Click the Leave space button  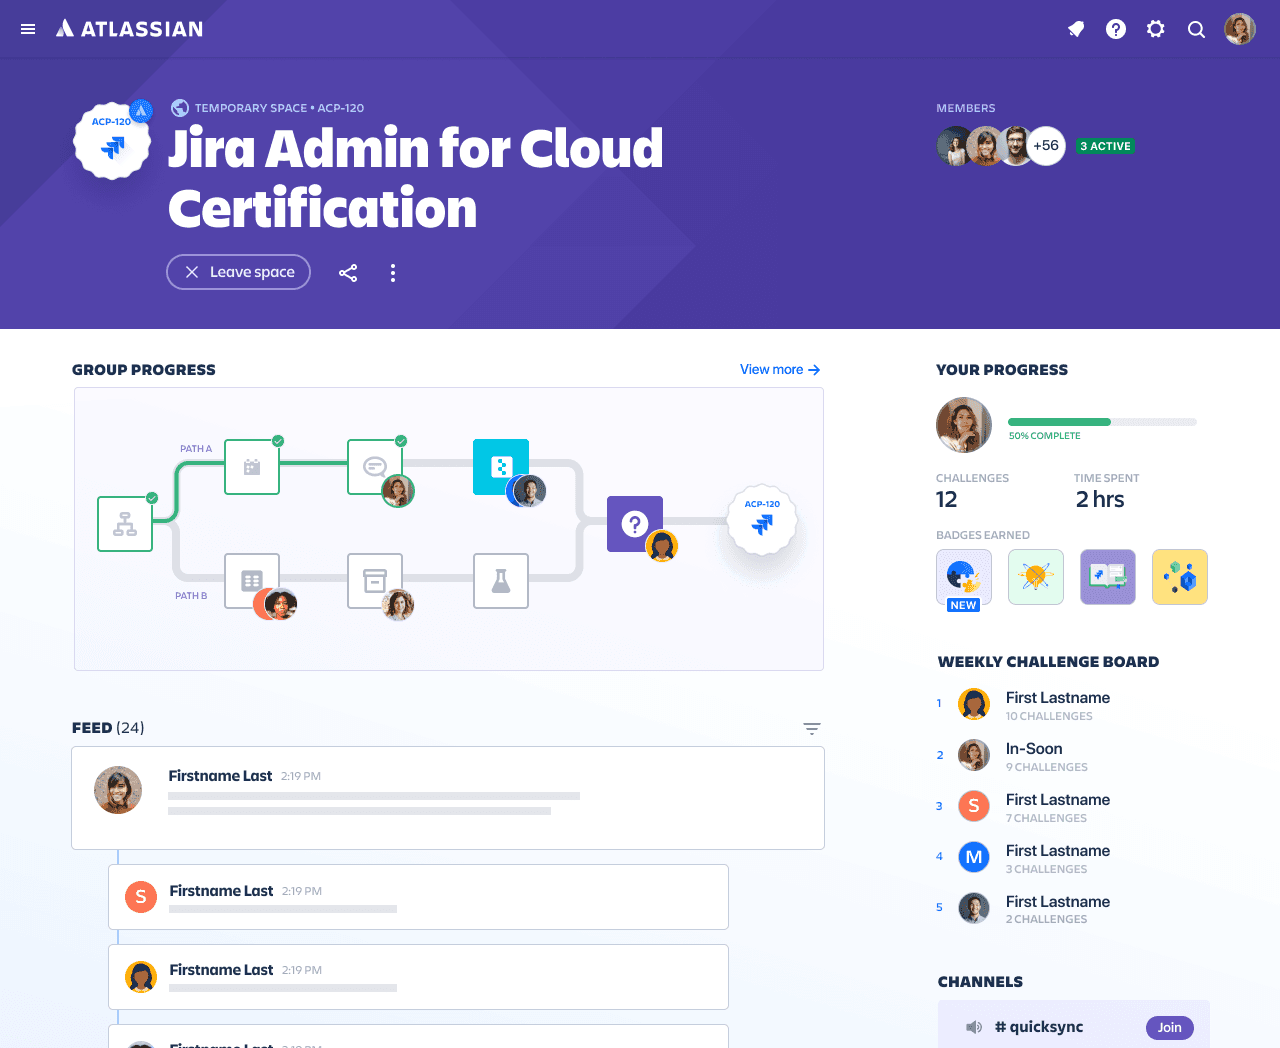pos(238,272)
